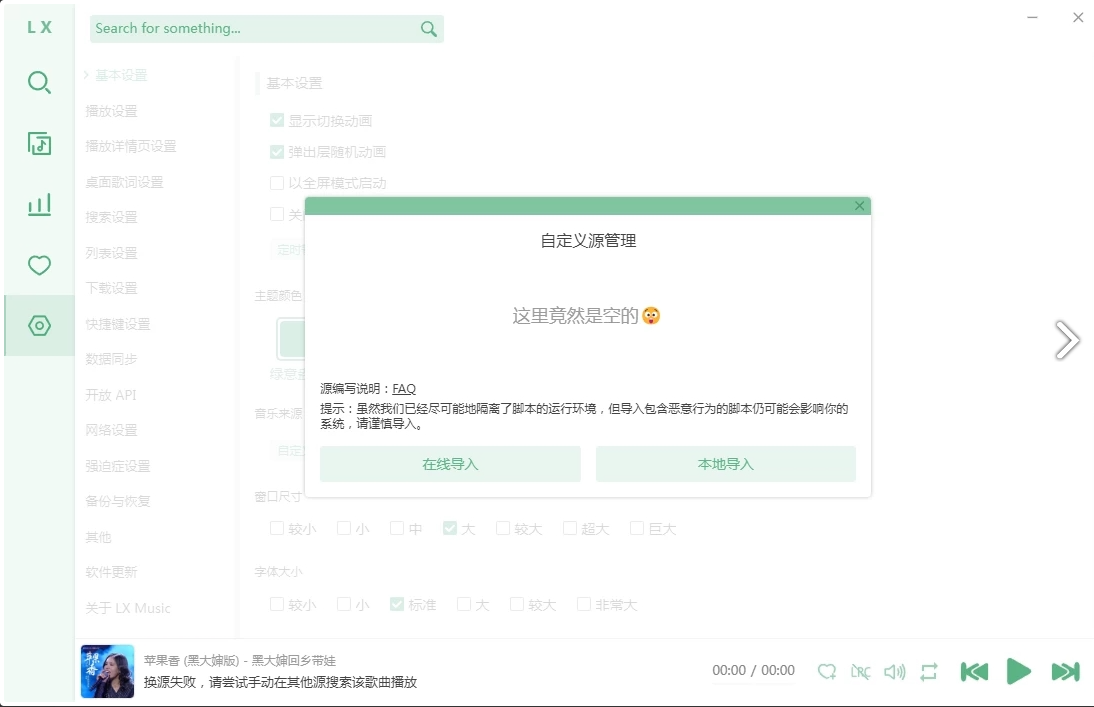This screenshot has width=1094, height=707.
Task: Skip to the previous track
Action: (x=974, y=672)
